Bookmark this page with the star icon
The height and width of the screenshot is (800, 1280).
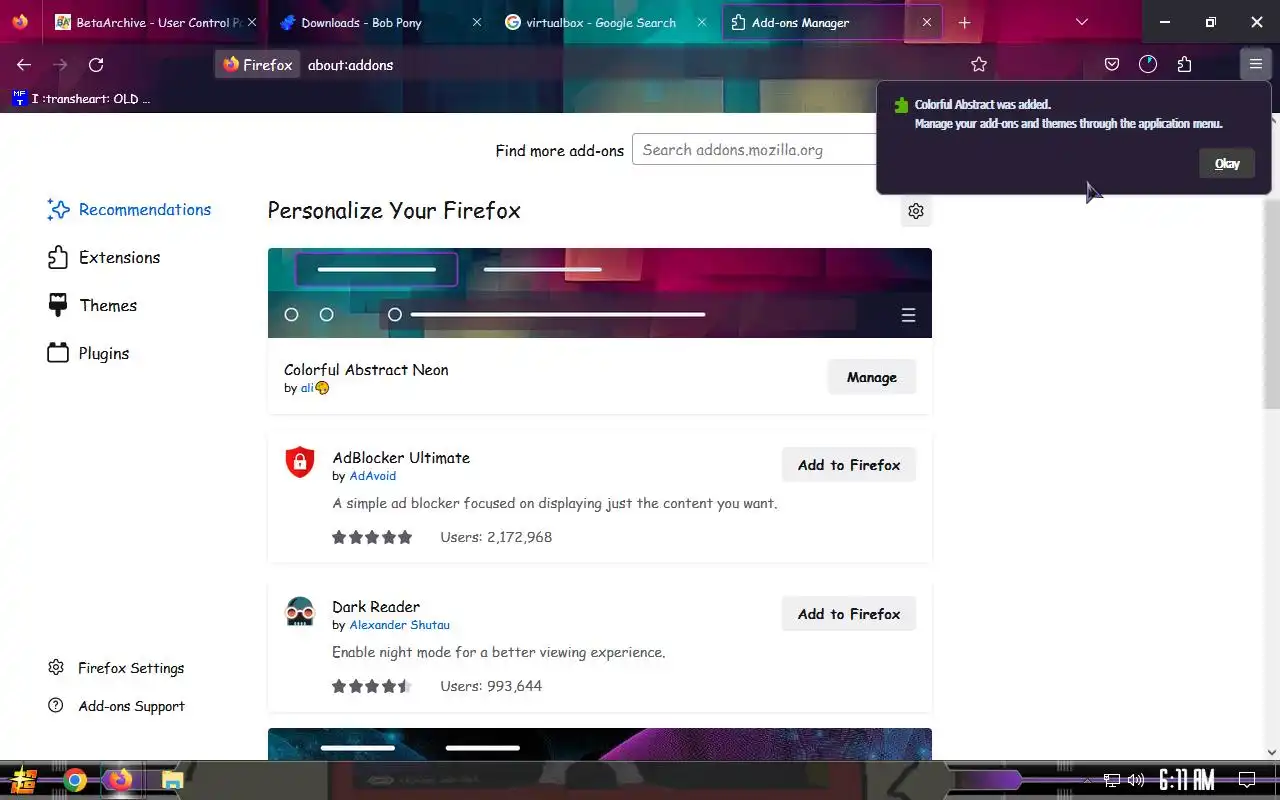(x=979, y=64)
